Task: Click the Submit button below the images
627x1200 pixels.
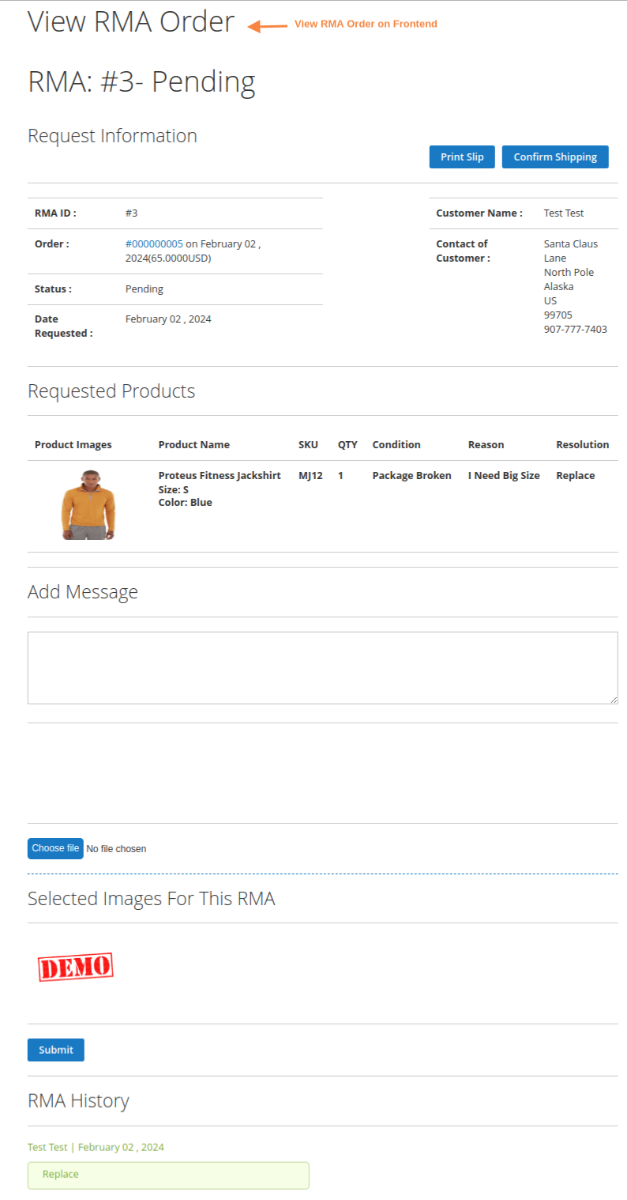Action: 55,1049
